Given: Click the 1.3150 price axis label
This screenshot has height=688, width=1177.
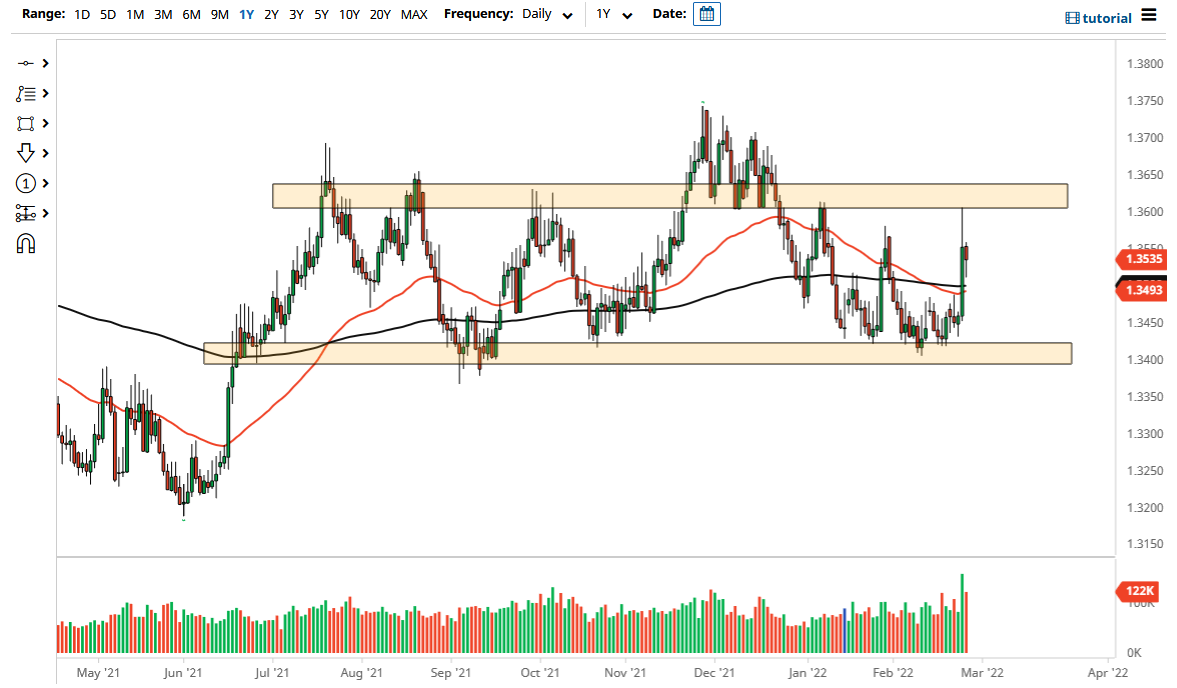Looking at the screenshot, I should click(x=1145, y=544).
